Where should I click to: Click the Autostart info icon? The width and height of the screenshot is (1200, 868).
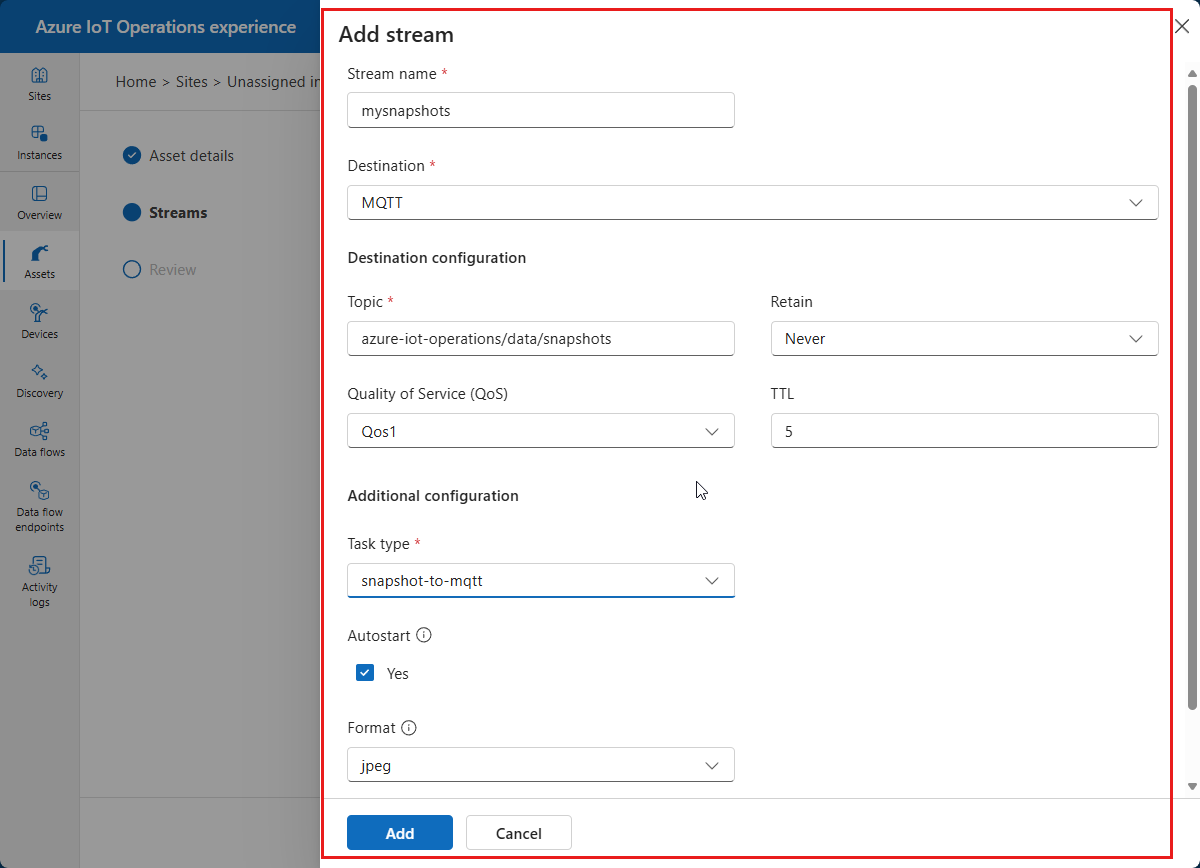coord(424,635)
